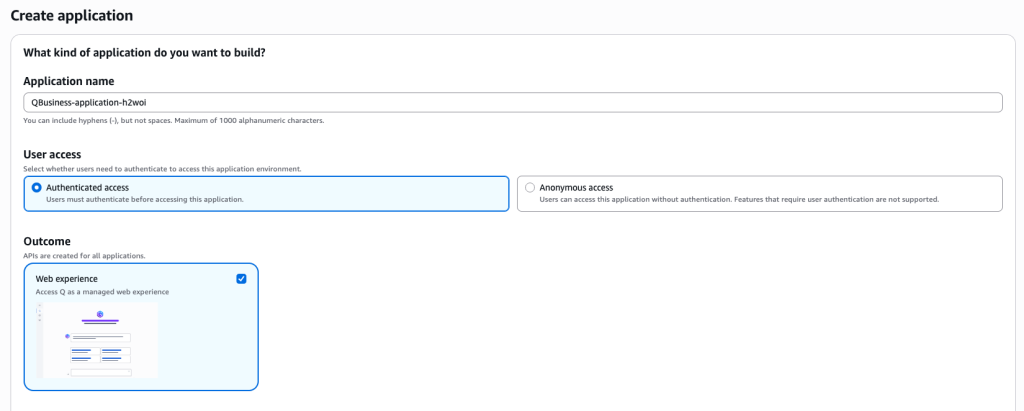Select the Anonymous access radio button
The height and width of the screenshot is (411, 1024).
point(530,188)
